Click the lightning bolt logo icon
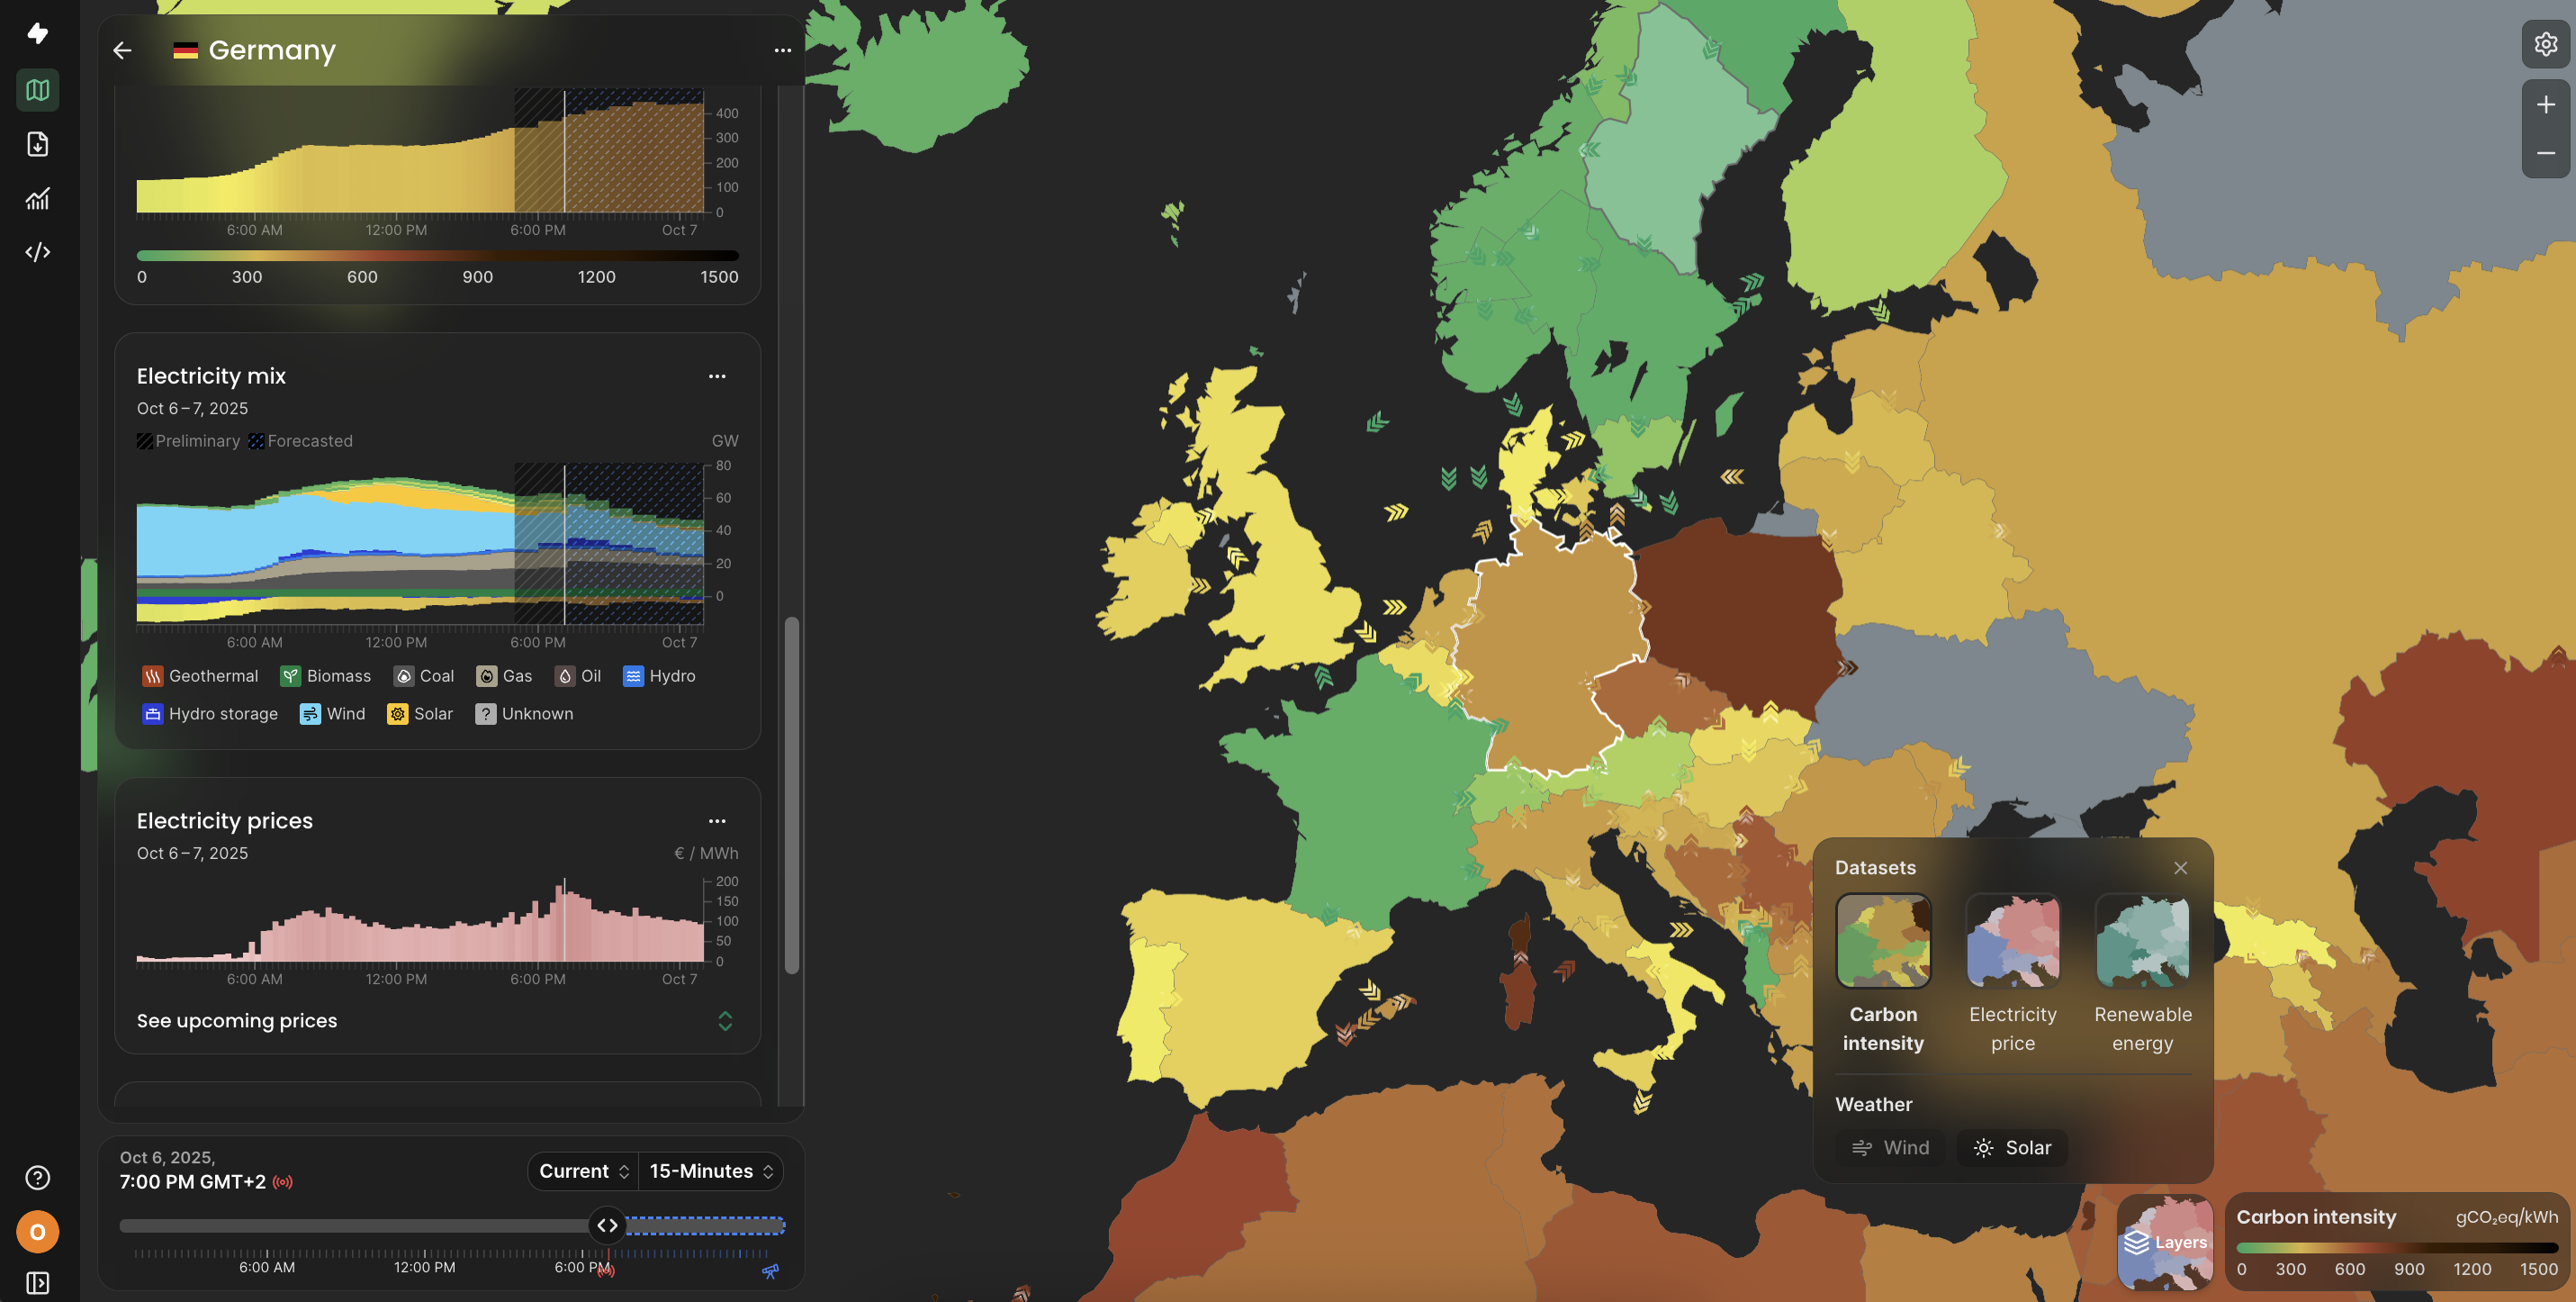 pyautogui.click(x=37, y=33)
